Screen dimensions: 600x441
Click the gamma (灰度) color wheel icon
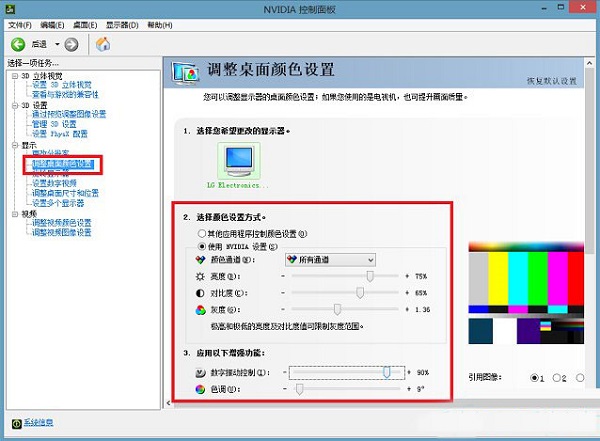200,310
